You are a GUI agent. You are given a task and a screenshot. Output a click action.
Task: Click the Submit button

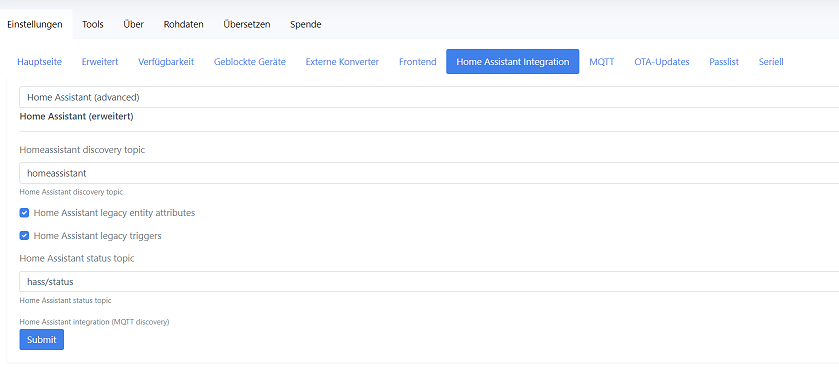[42, 340]
